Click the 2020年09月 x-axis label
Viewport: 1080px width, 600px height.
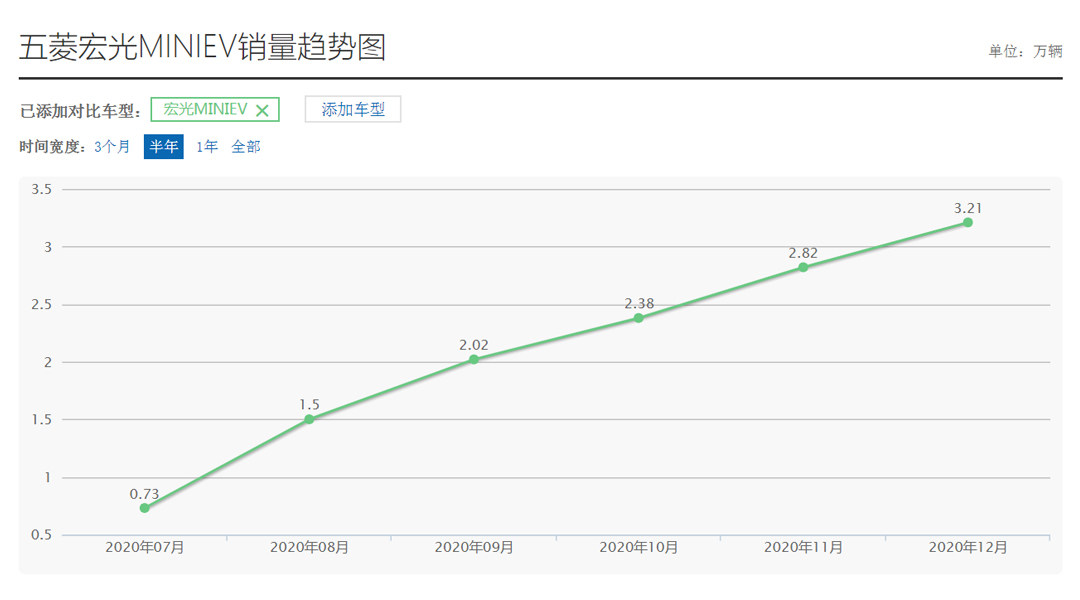[x=474, y=548]
